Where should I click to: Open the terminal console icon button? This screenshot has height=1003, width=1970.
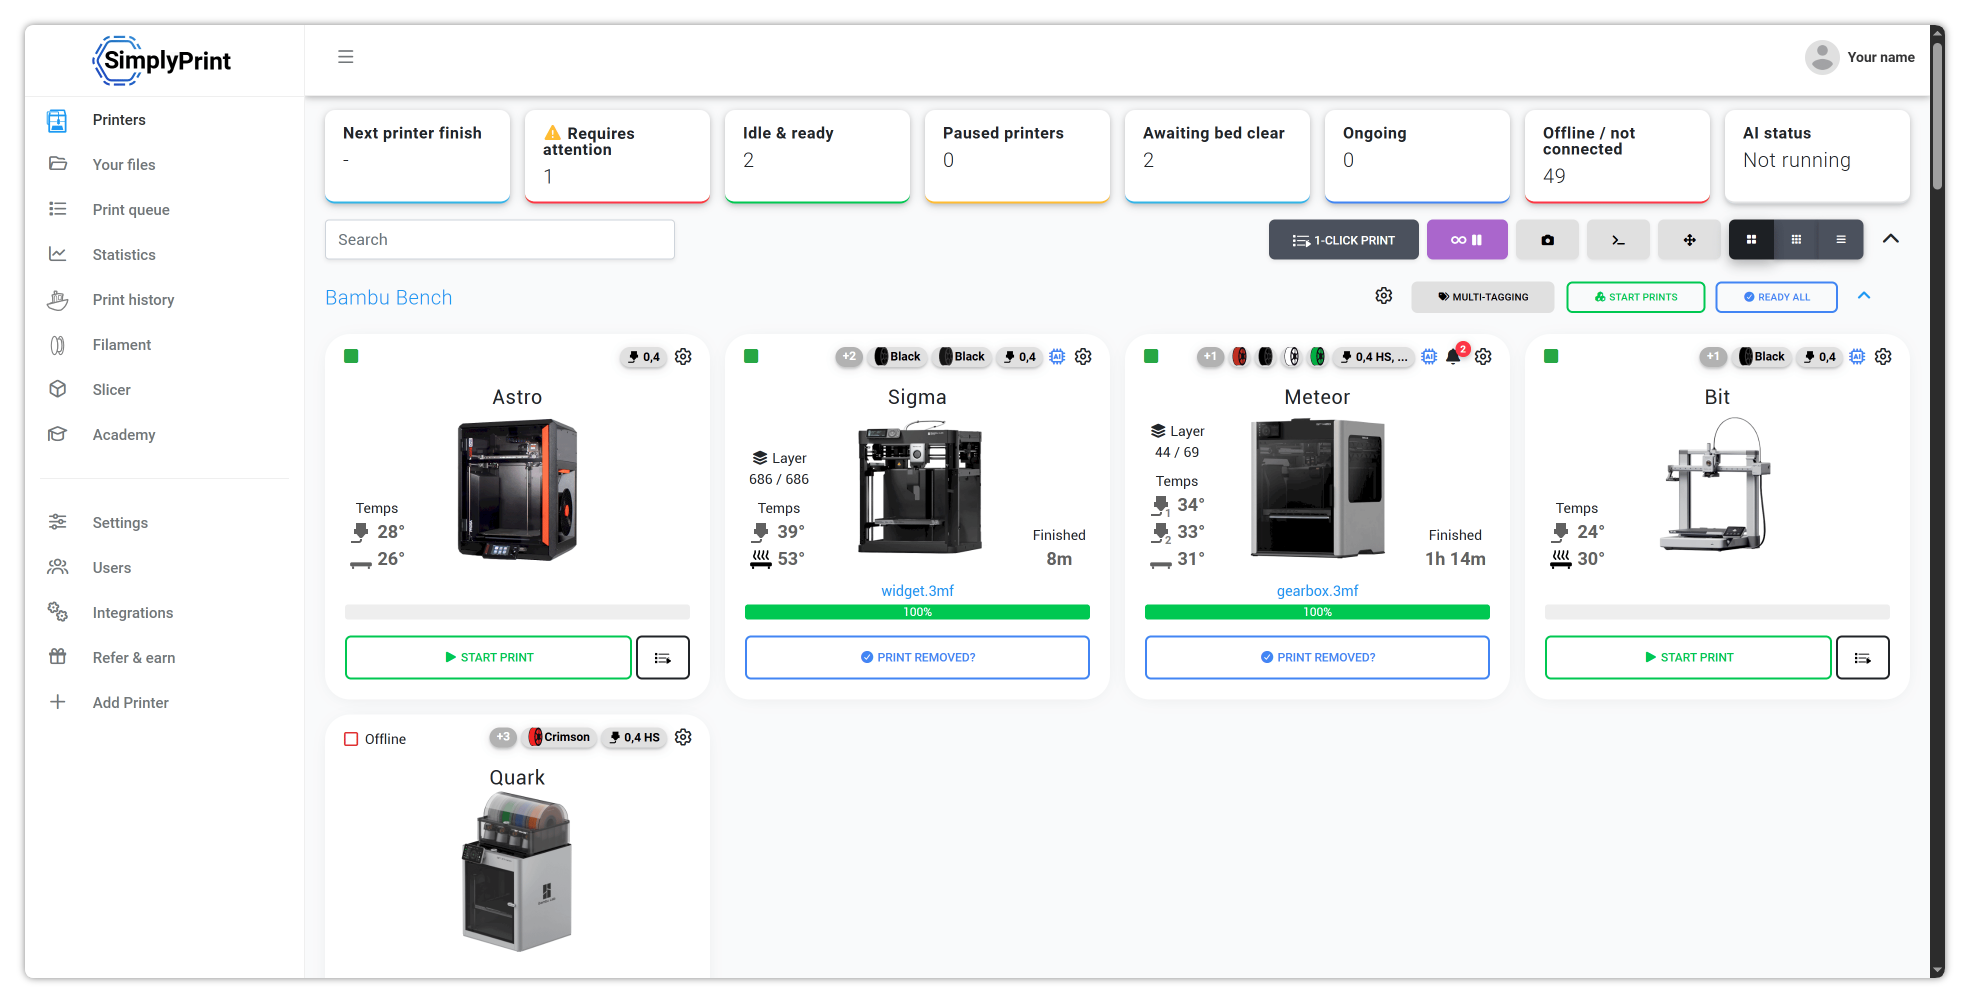pyautogui.click(x=1618, y=240)
